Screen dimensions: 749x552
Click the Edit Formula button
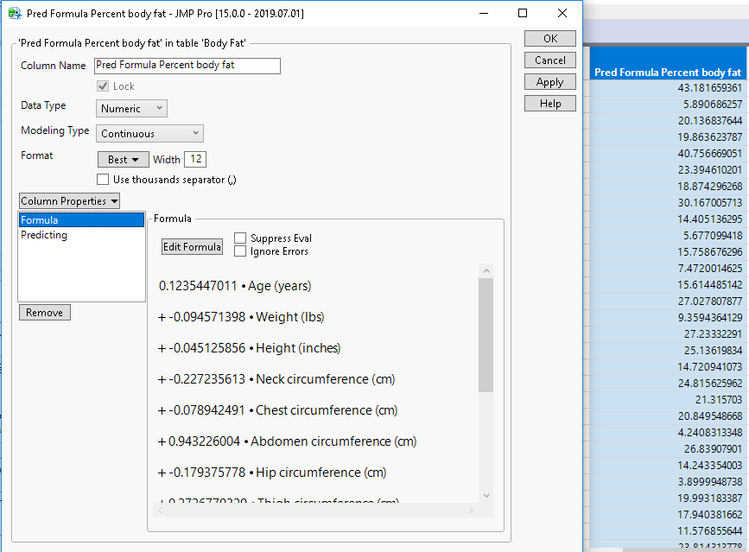[x=192, y=247]
